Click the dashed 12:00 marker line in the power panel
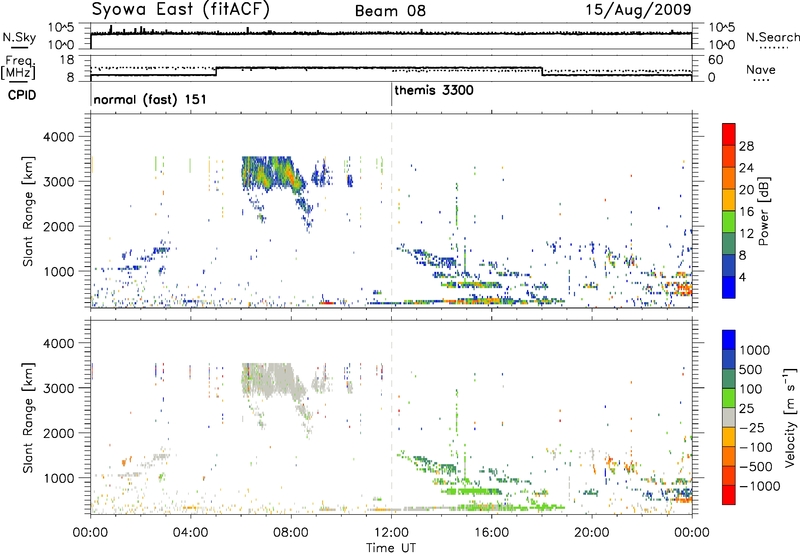This screenshot has height=554, width=800. coord(391,211)
